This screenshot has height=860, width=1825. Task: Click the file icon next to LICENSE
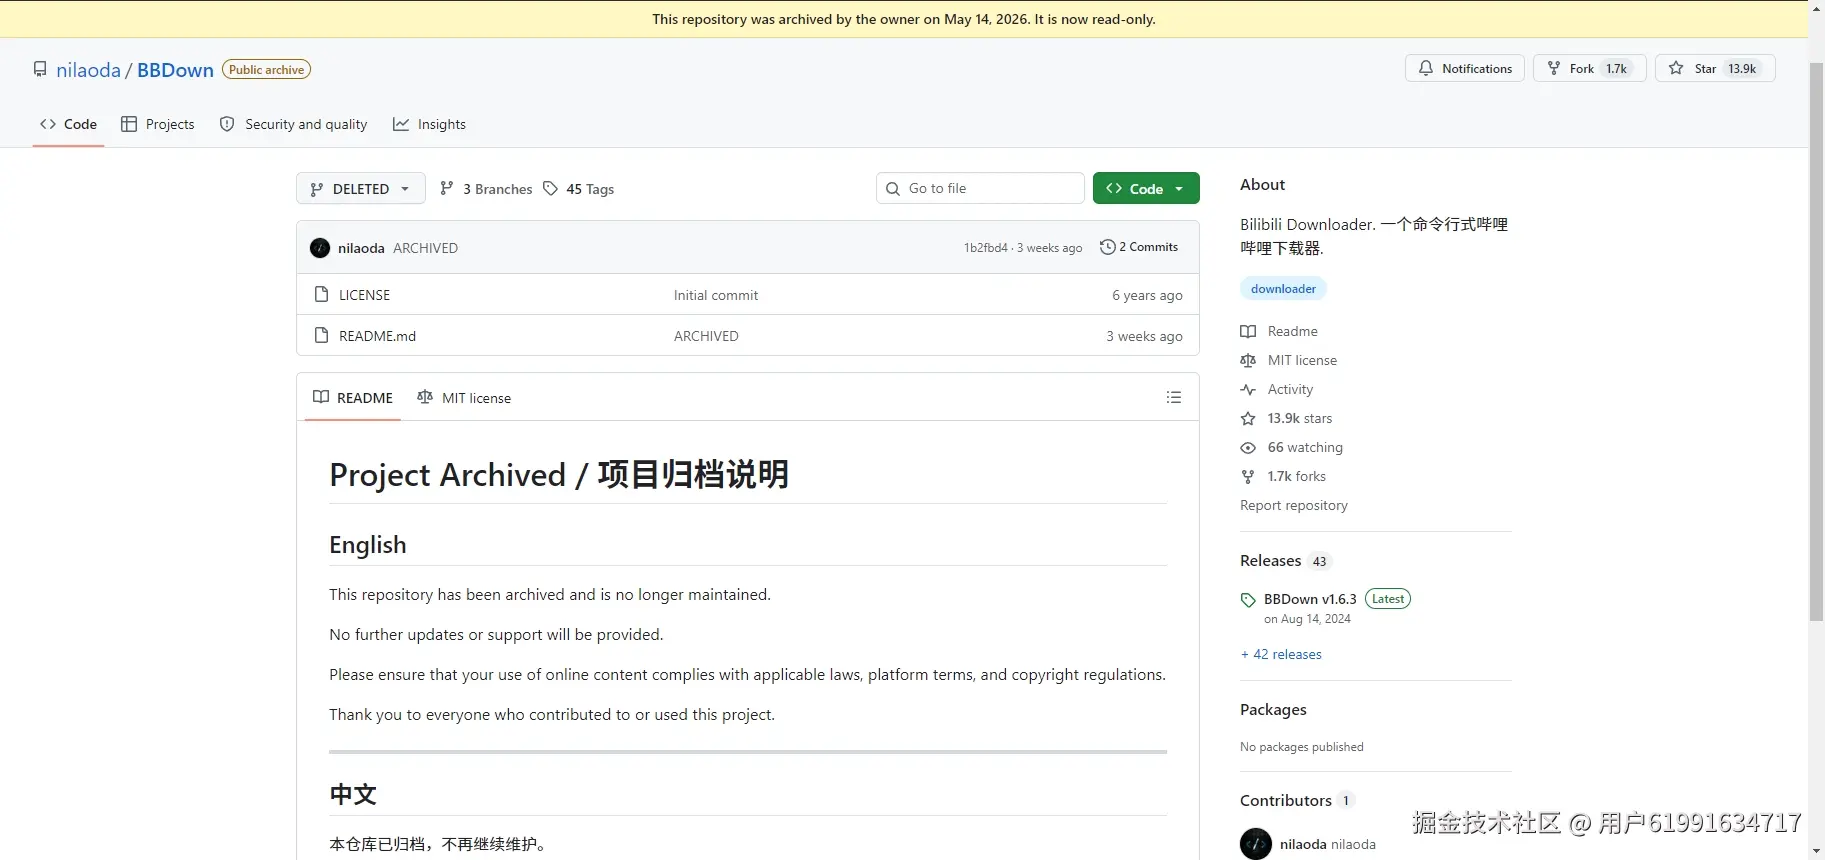(321, 294)
